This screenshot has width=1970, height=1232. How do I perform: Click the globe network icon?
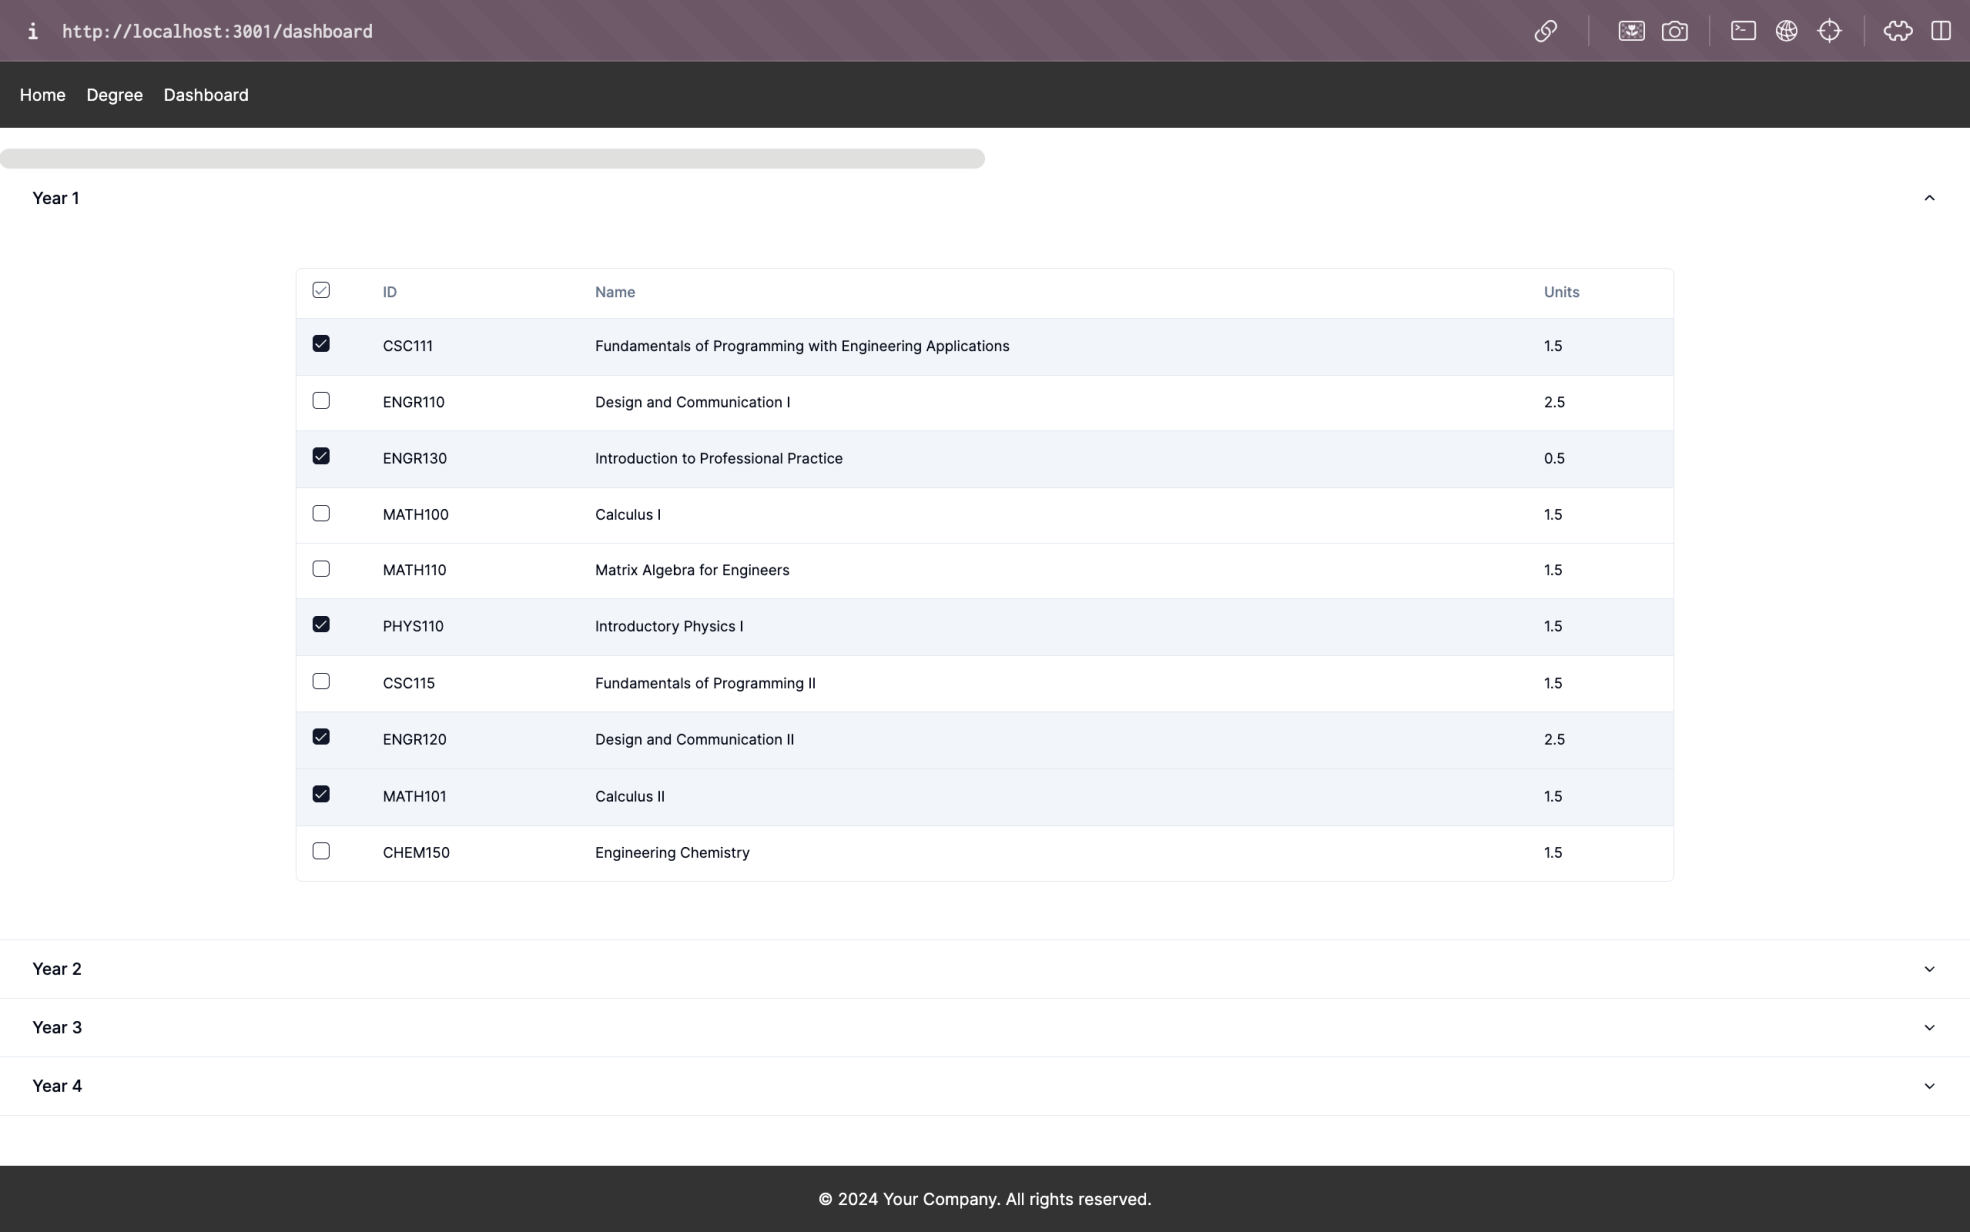point(1786,31)
